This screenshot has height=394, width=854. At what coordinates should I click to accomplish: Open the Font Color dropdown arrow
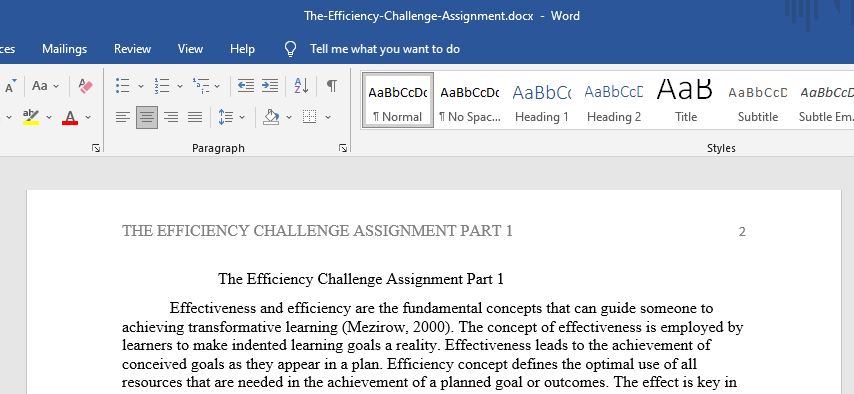[88, 117]
